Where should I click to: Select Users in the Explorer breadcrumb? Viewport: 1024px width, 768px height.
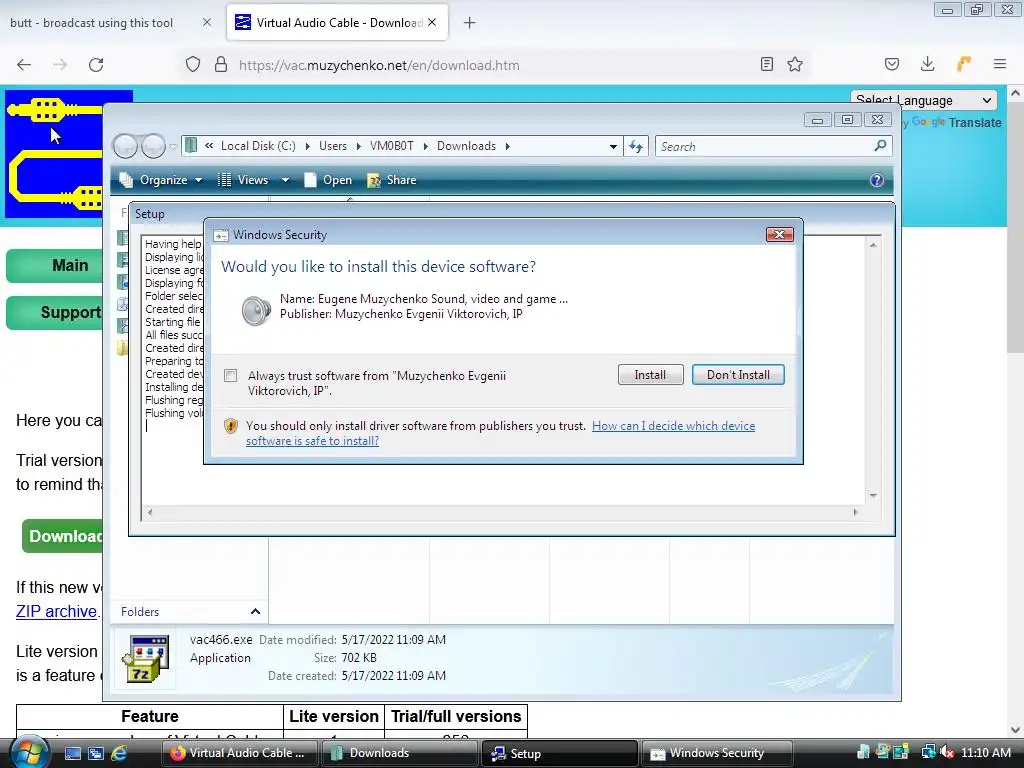333,146
